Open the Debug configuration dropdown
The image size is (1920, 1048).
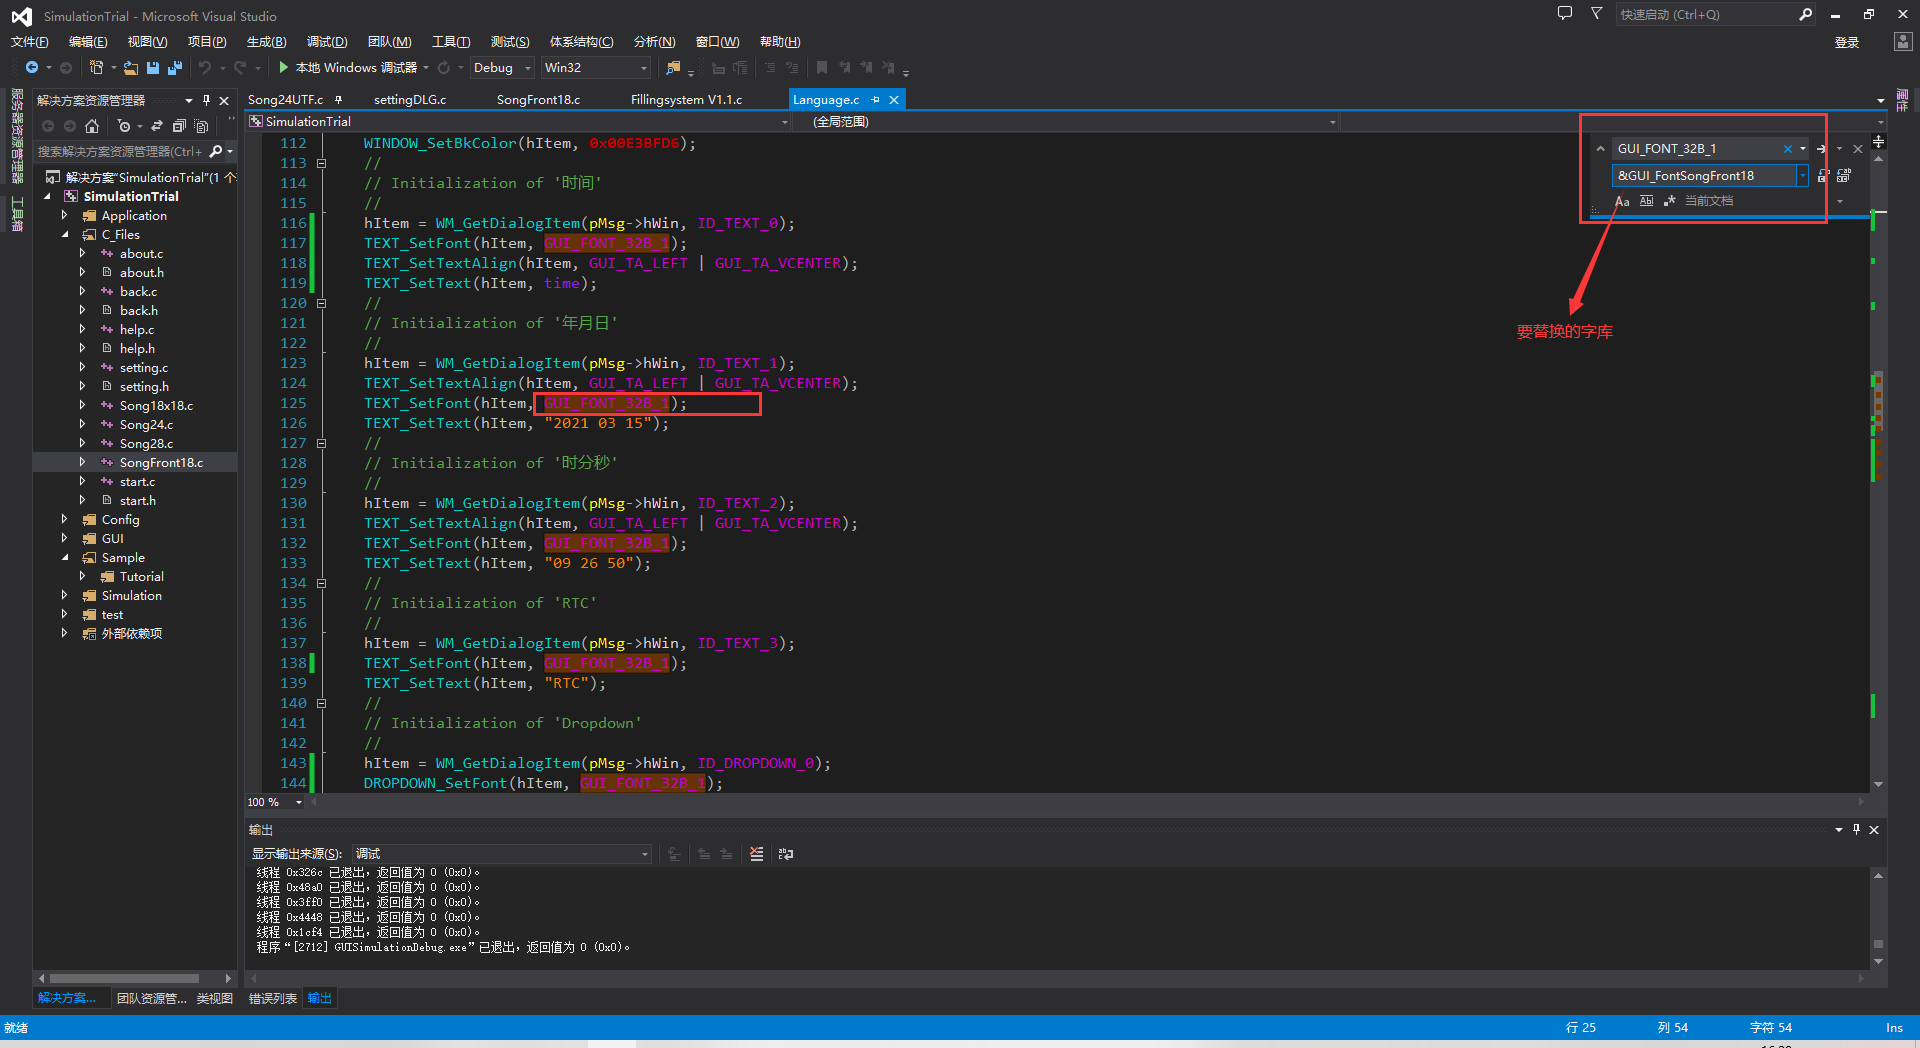pyautogui.click(x=502, y=68)
